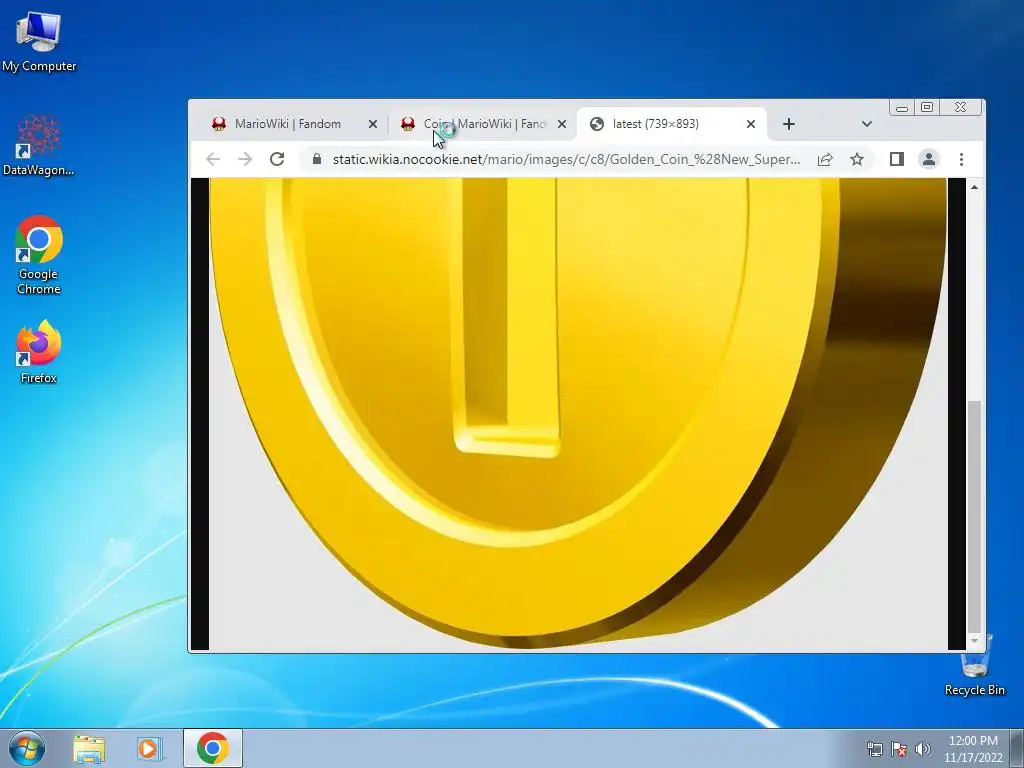Maximize the Chrome window

click(x=927, y=107)
